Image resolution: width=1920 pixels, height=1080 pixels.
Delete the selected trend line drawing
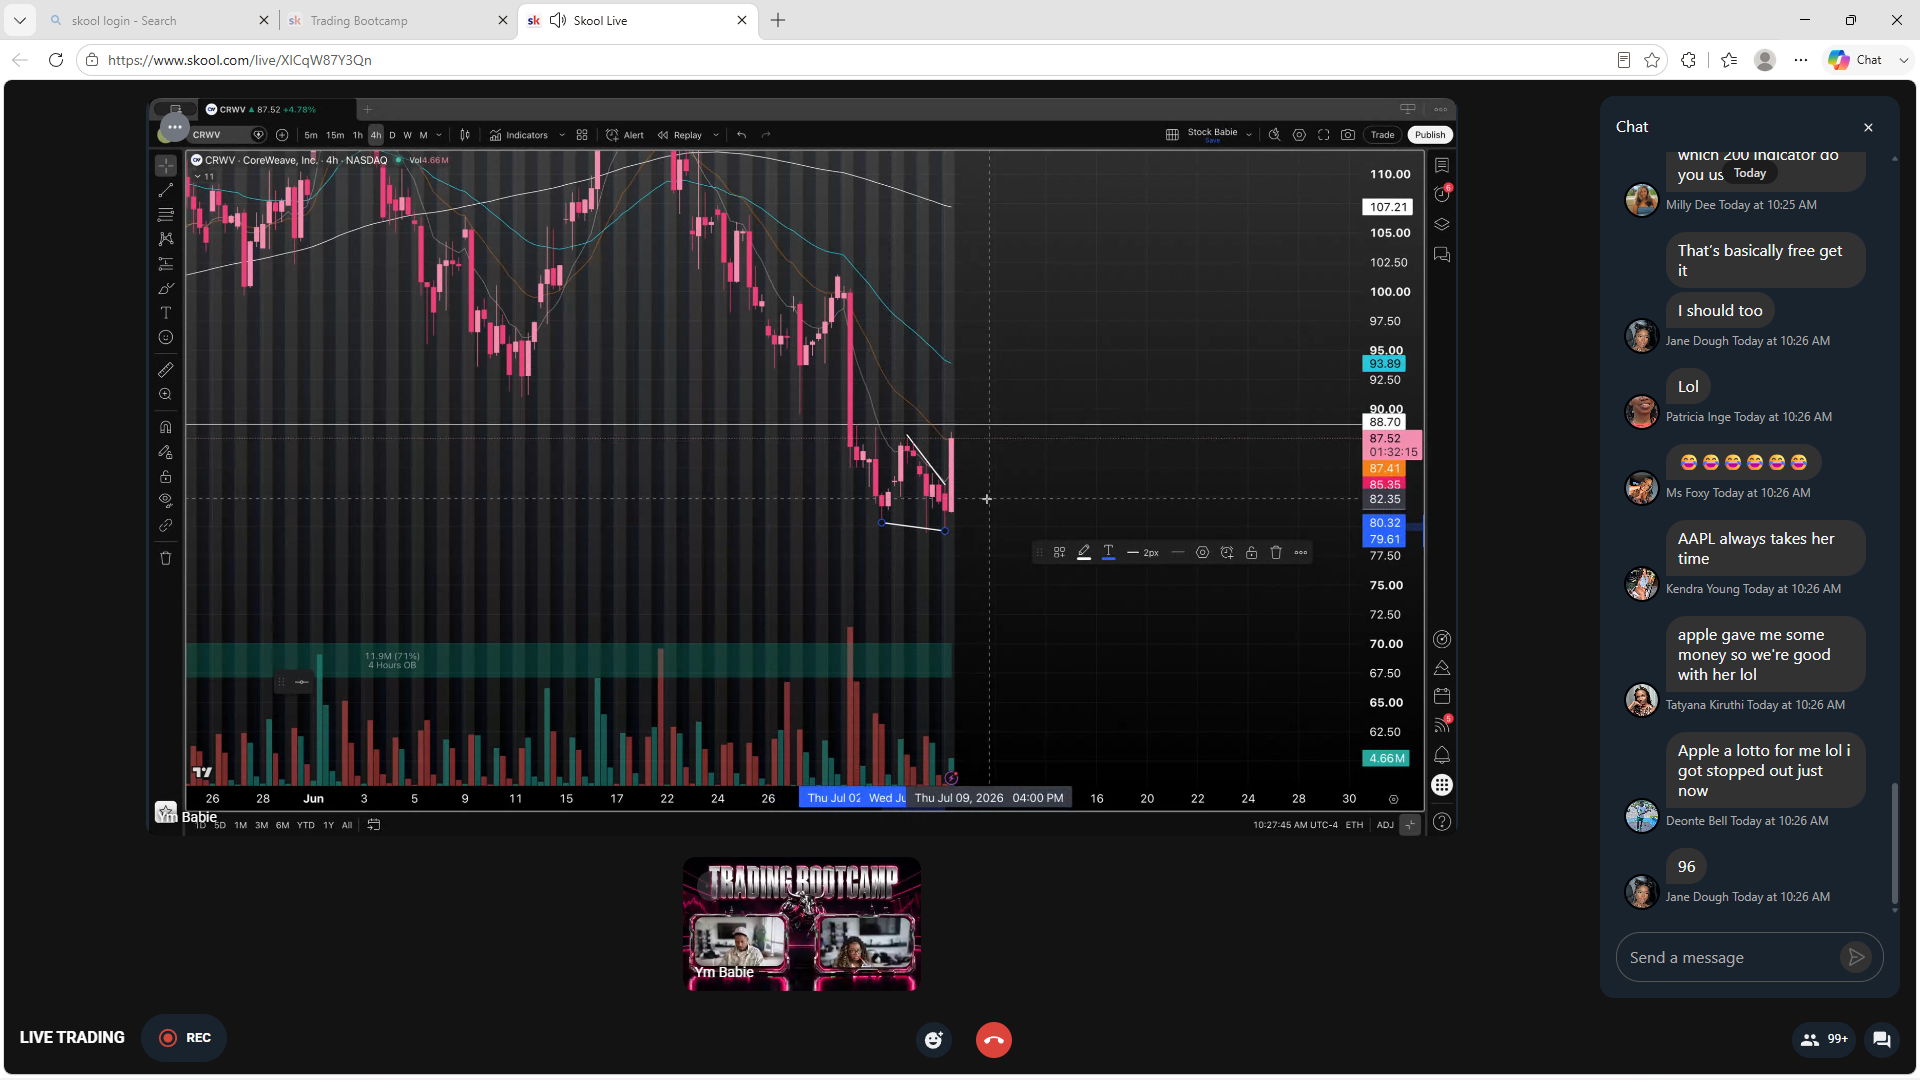(1276, 553)
